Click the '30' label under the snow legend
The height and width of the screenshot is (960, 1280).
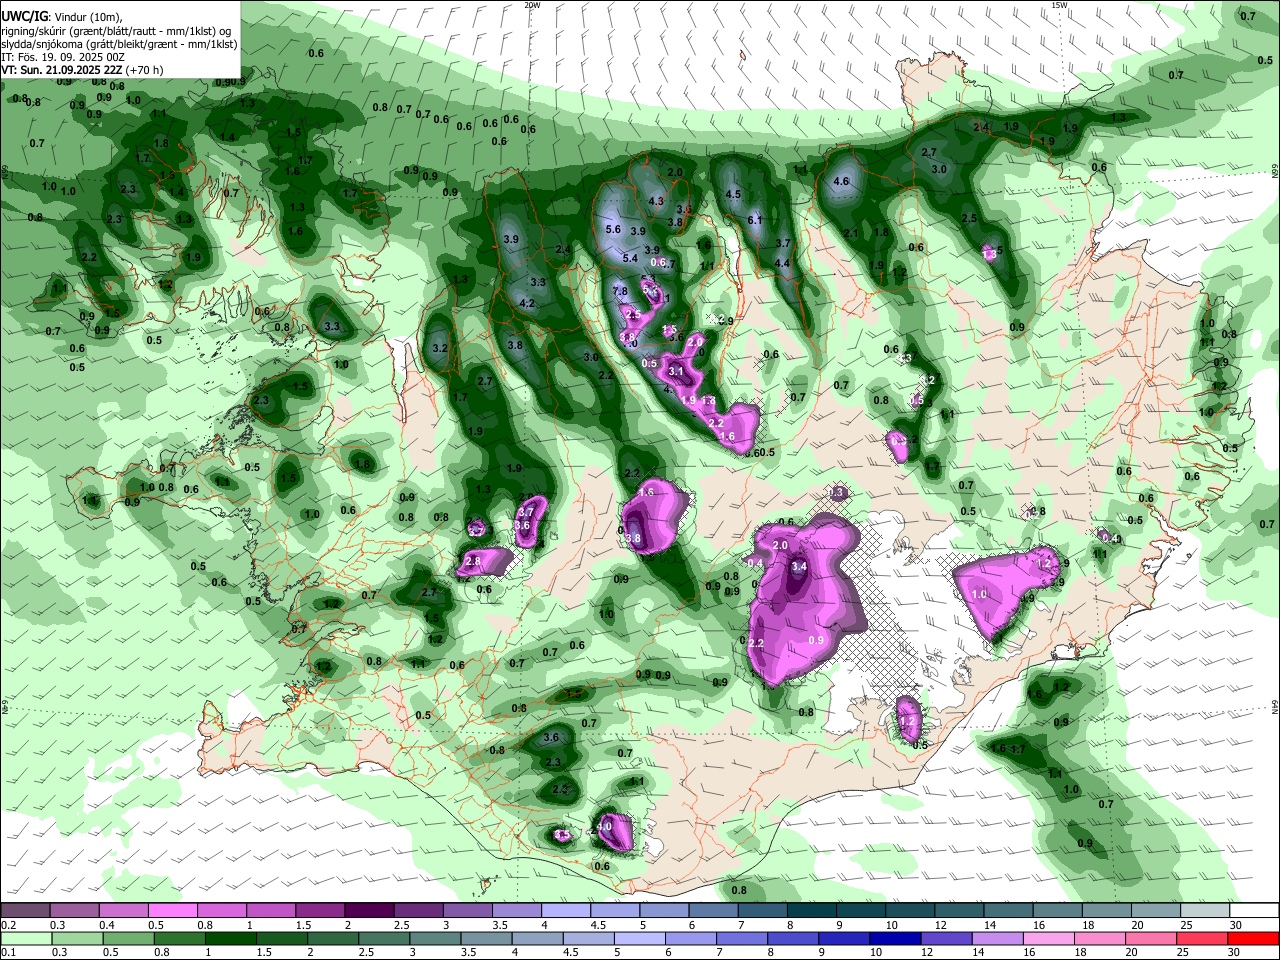click(1236, 925)
